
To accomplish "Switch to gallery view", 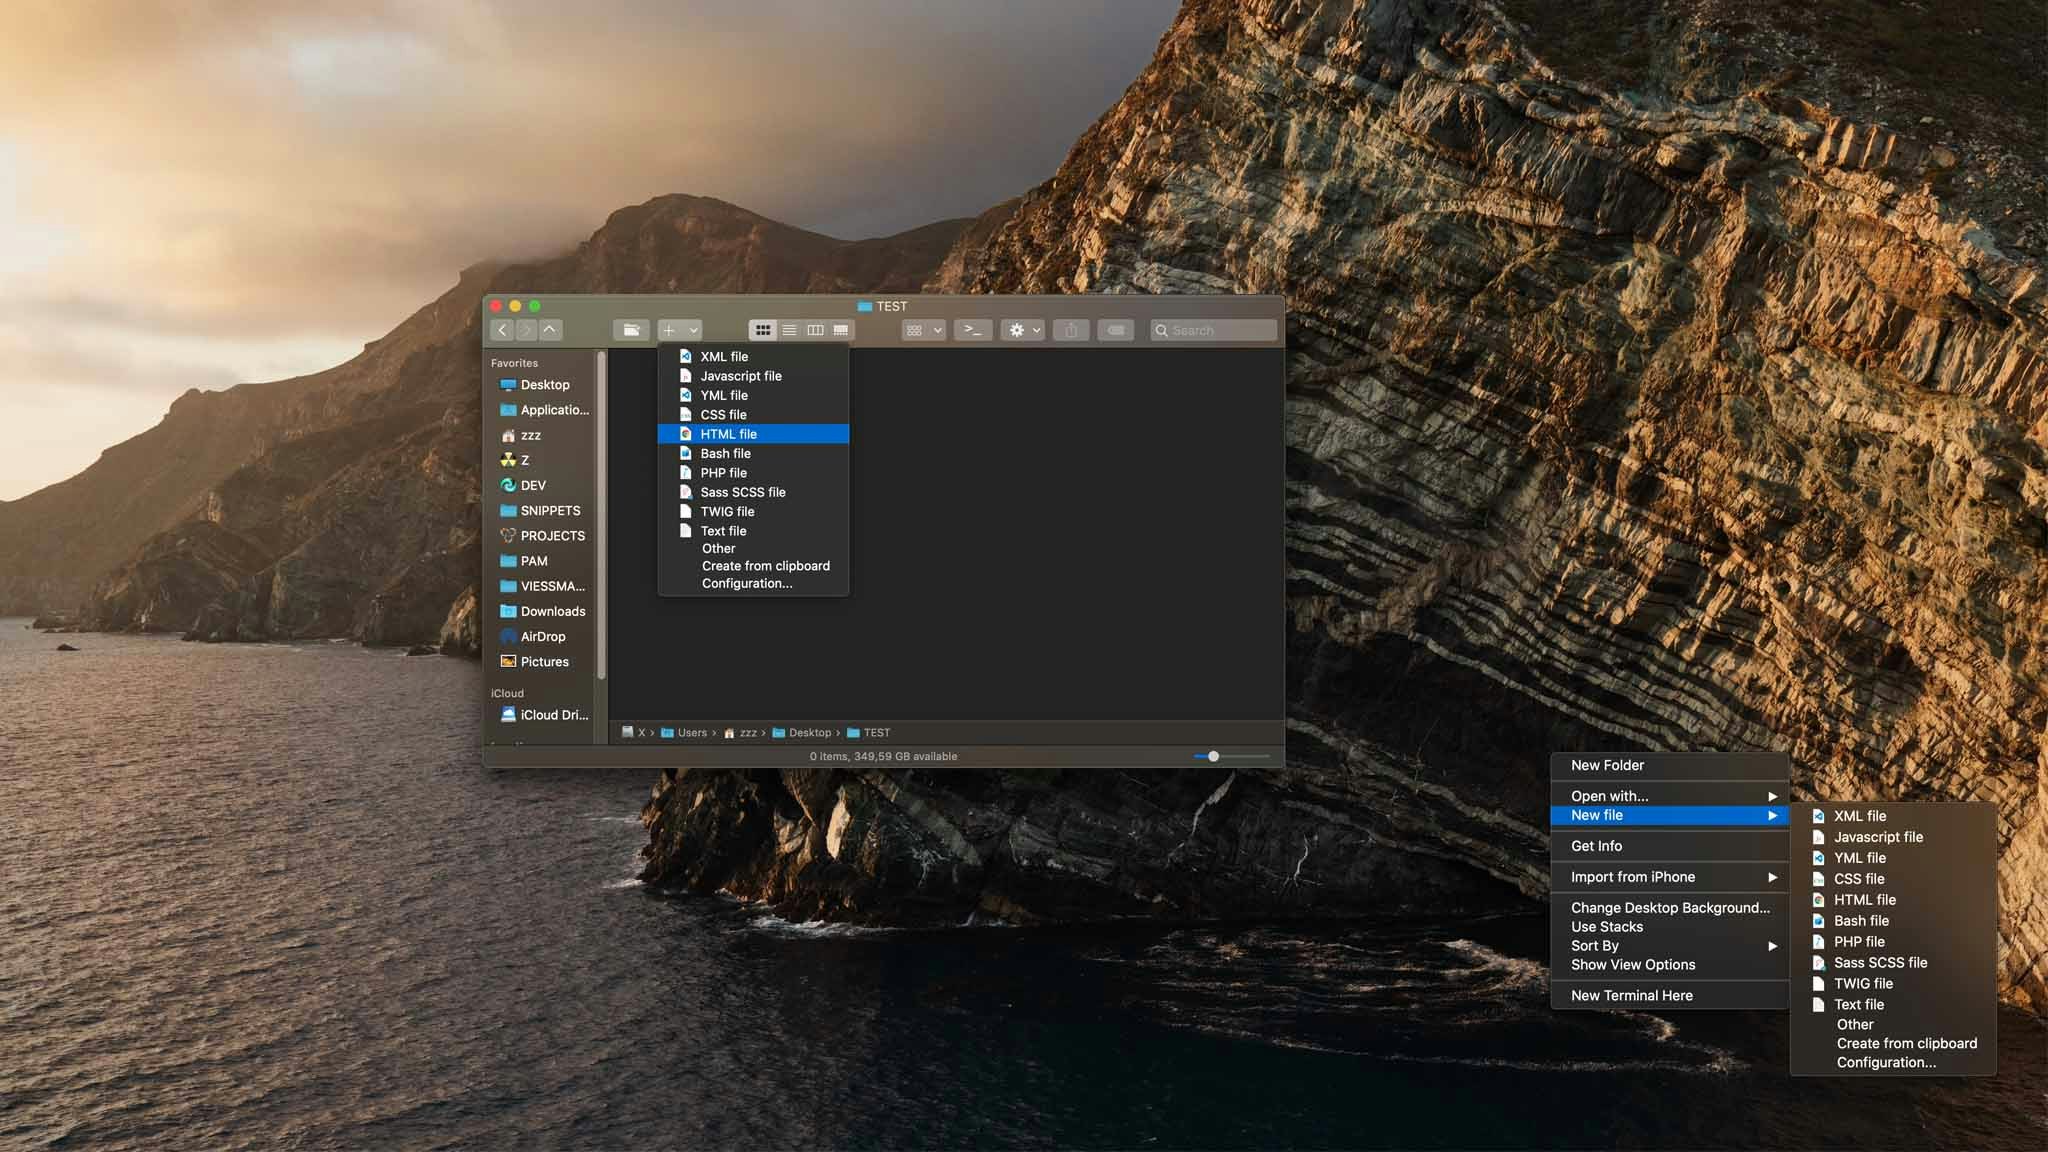I will (x=841, y=330).
